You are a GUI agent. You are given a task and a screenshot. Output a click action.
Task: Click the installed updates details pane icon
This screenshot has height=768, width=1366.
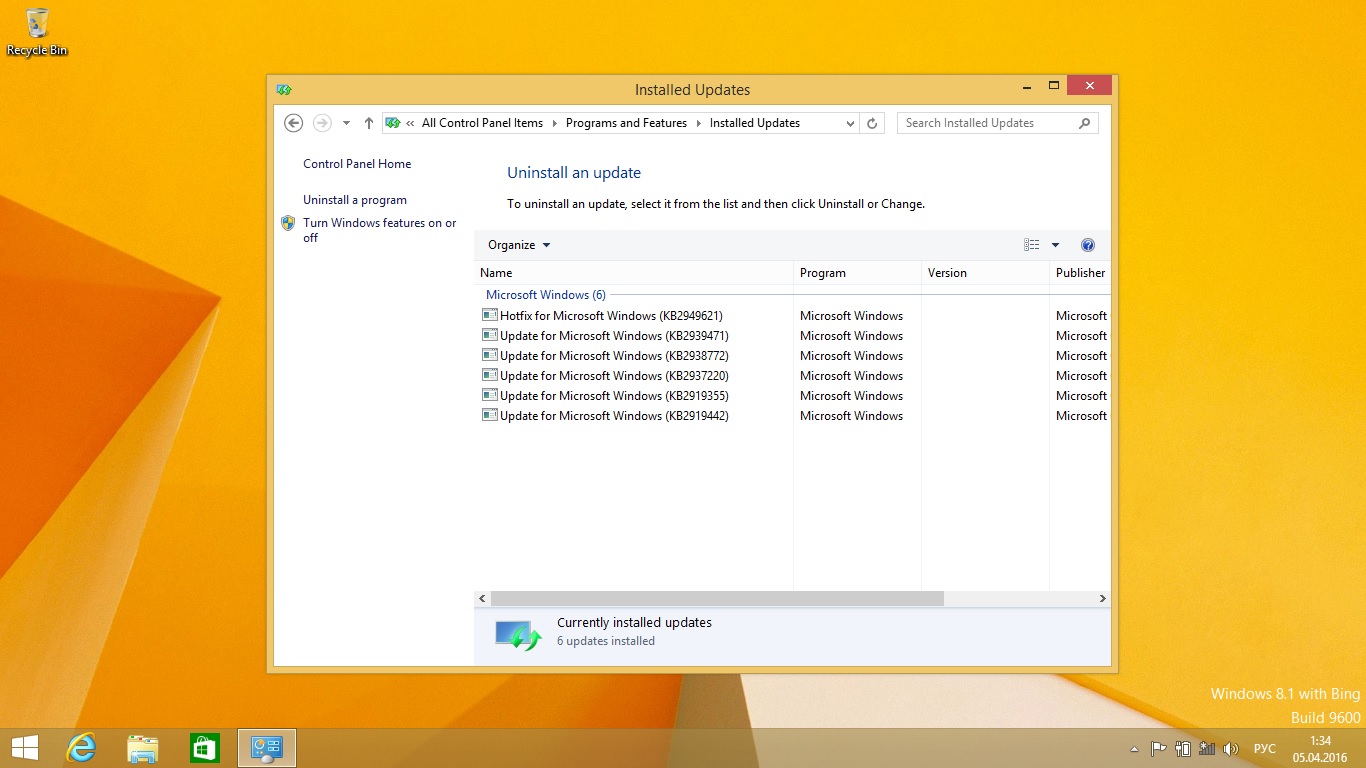point(518,635)
